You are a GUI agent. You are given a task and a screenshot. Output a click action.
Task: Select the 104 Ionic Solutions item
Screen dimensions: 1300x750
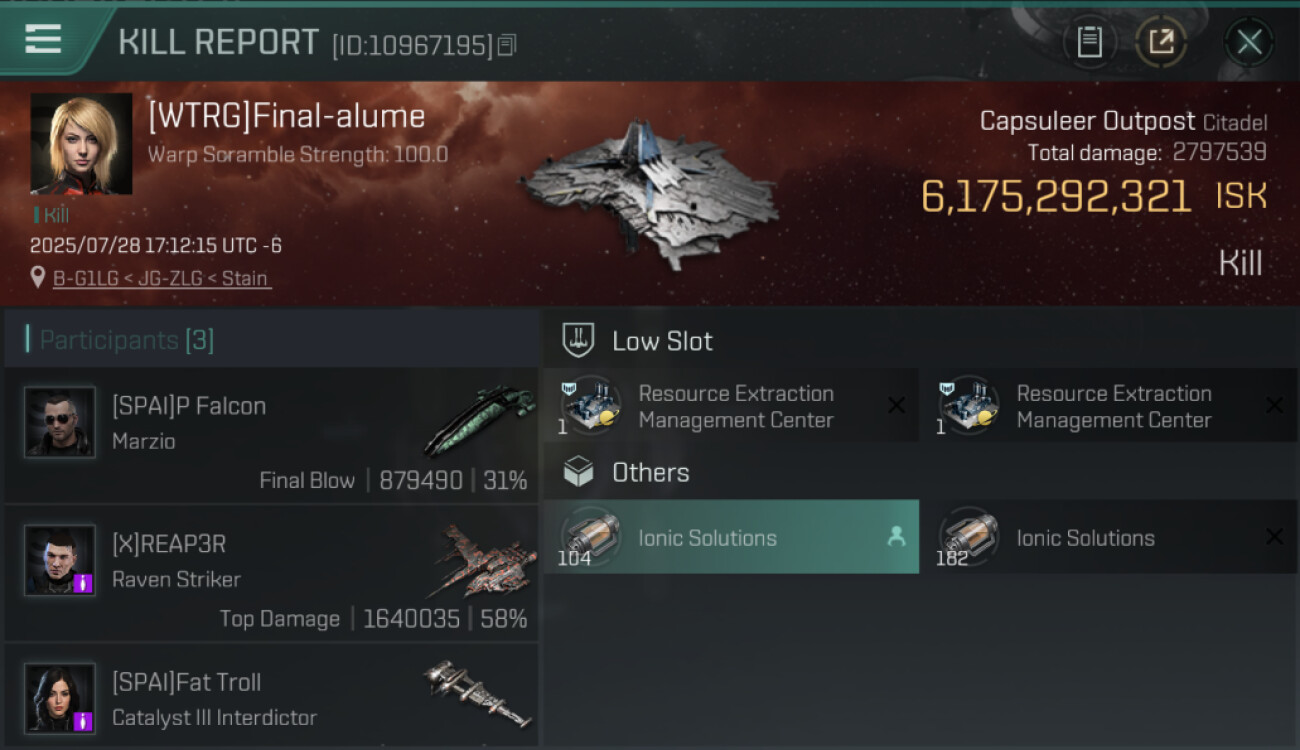(x=730, y=537)
